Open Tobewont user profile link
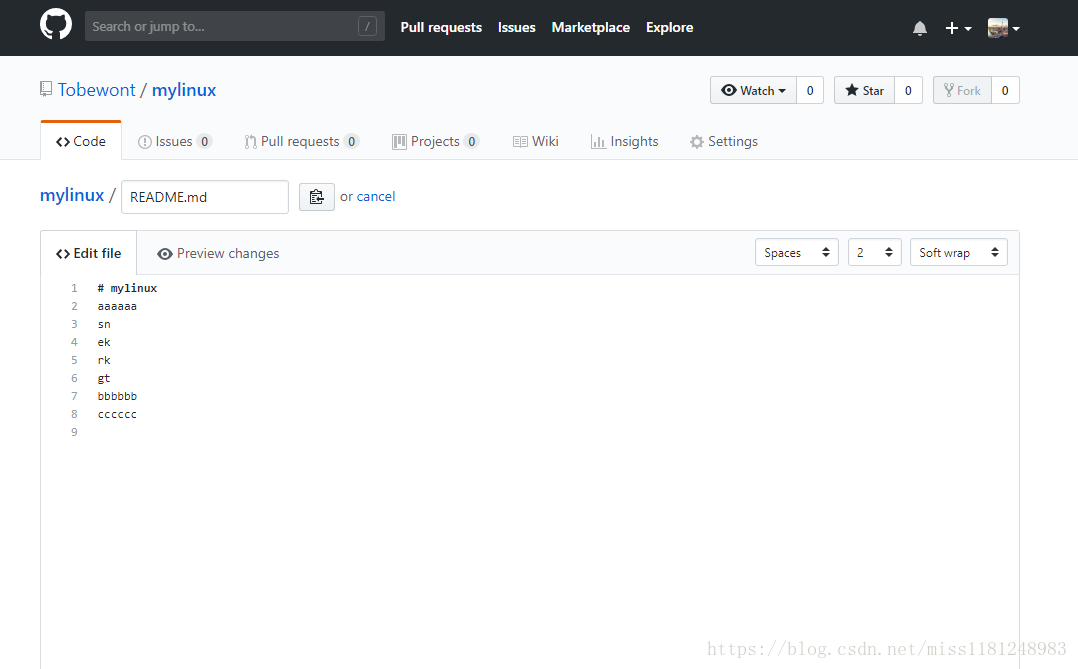 click(x=96, y=90)
